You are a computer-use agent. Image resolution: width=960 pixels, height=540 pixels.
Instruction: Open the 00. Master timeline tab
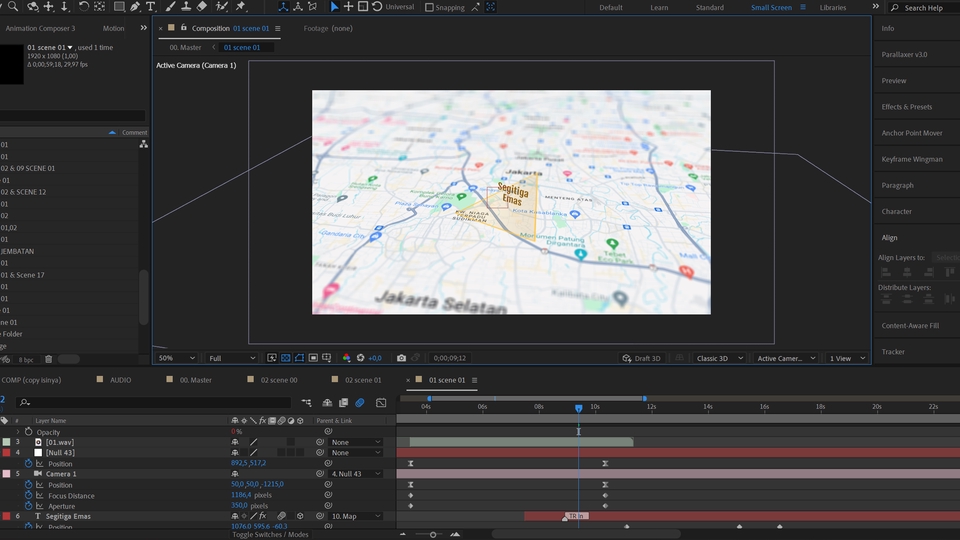[x=195, y=380]
